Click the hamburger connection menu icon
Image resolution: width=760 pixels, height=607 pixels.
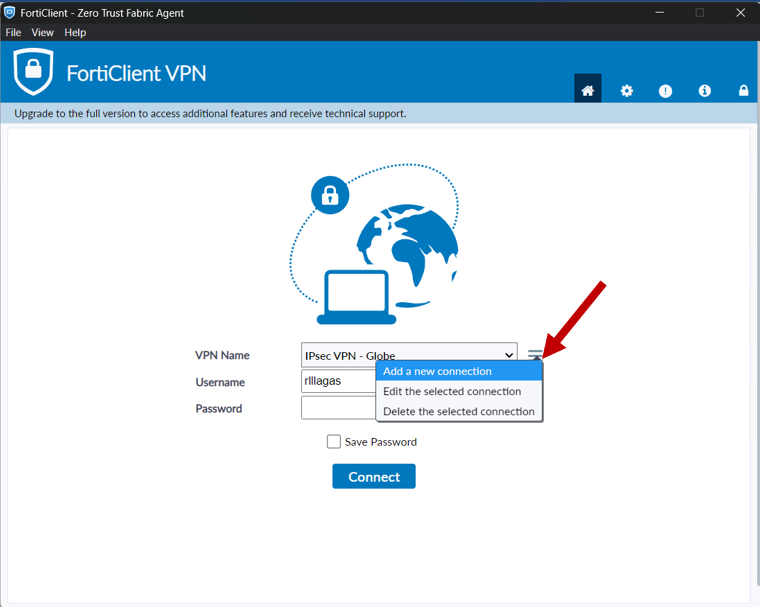[x=535, y=354]
